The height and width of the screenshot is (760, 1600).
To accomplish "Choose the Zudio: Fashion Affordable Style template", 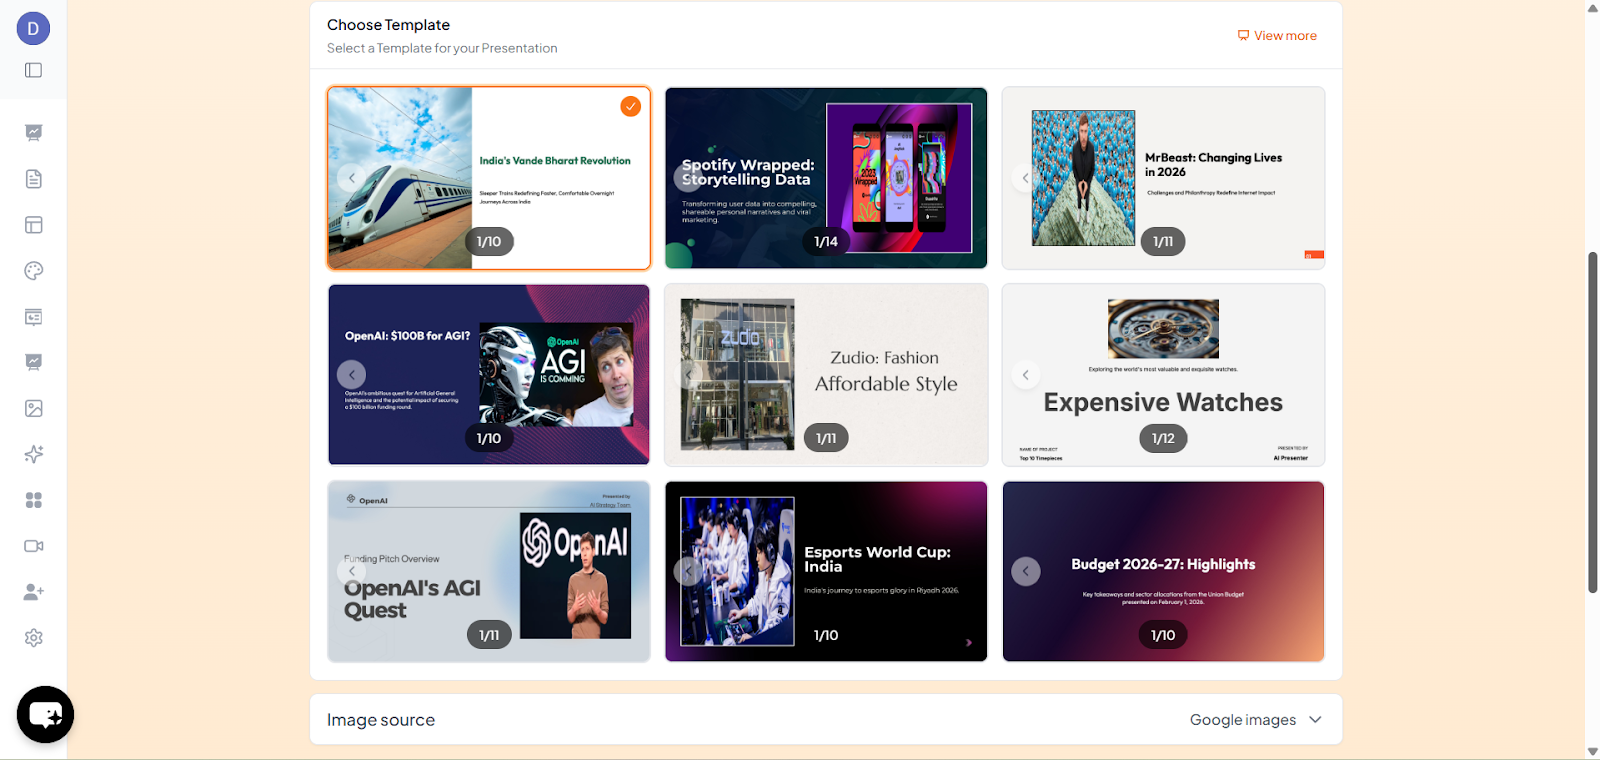I will (826, 375).
